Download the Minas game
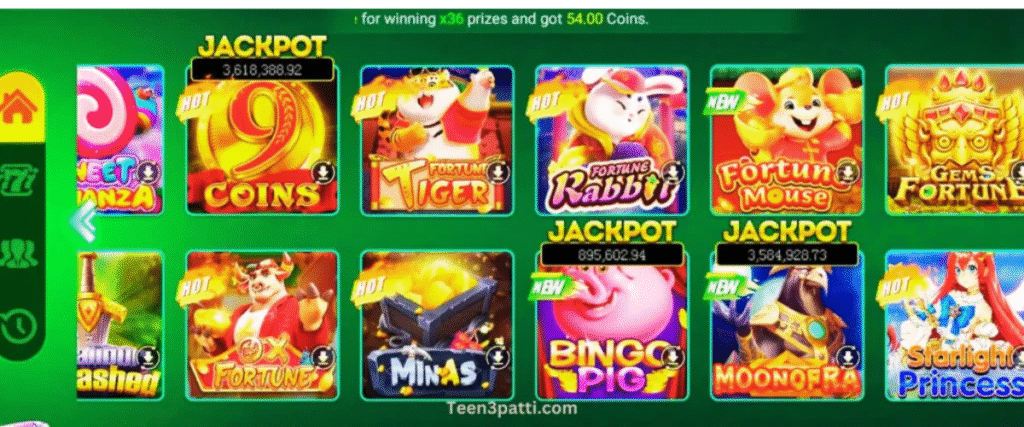The width and height of the screenshot is (1024, 427). 498,357
